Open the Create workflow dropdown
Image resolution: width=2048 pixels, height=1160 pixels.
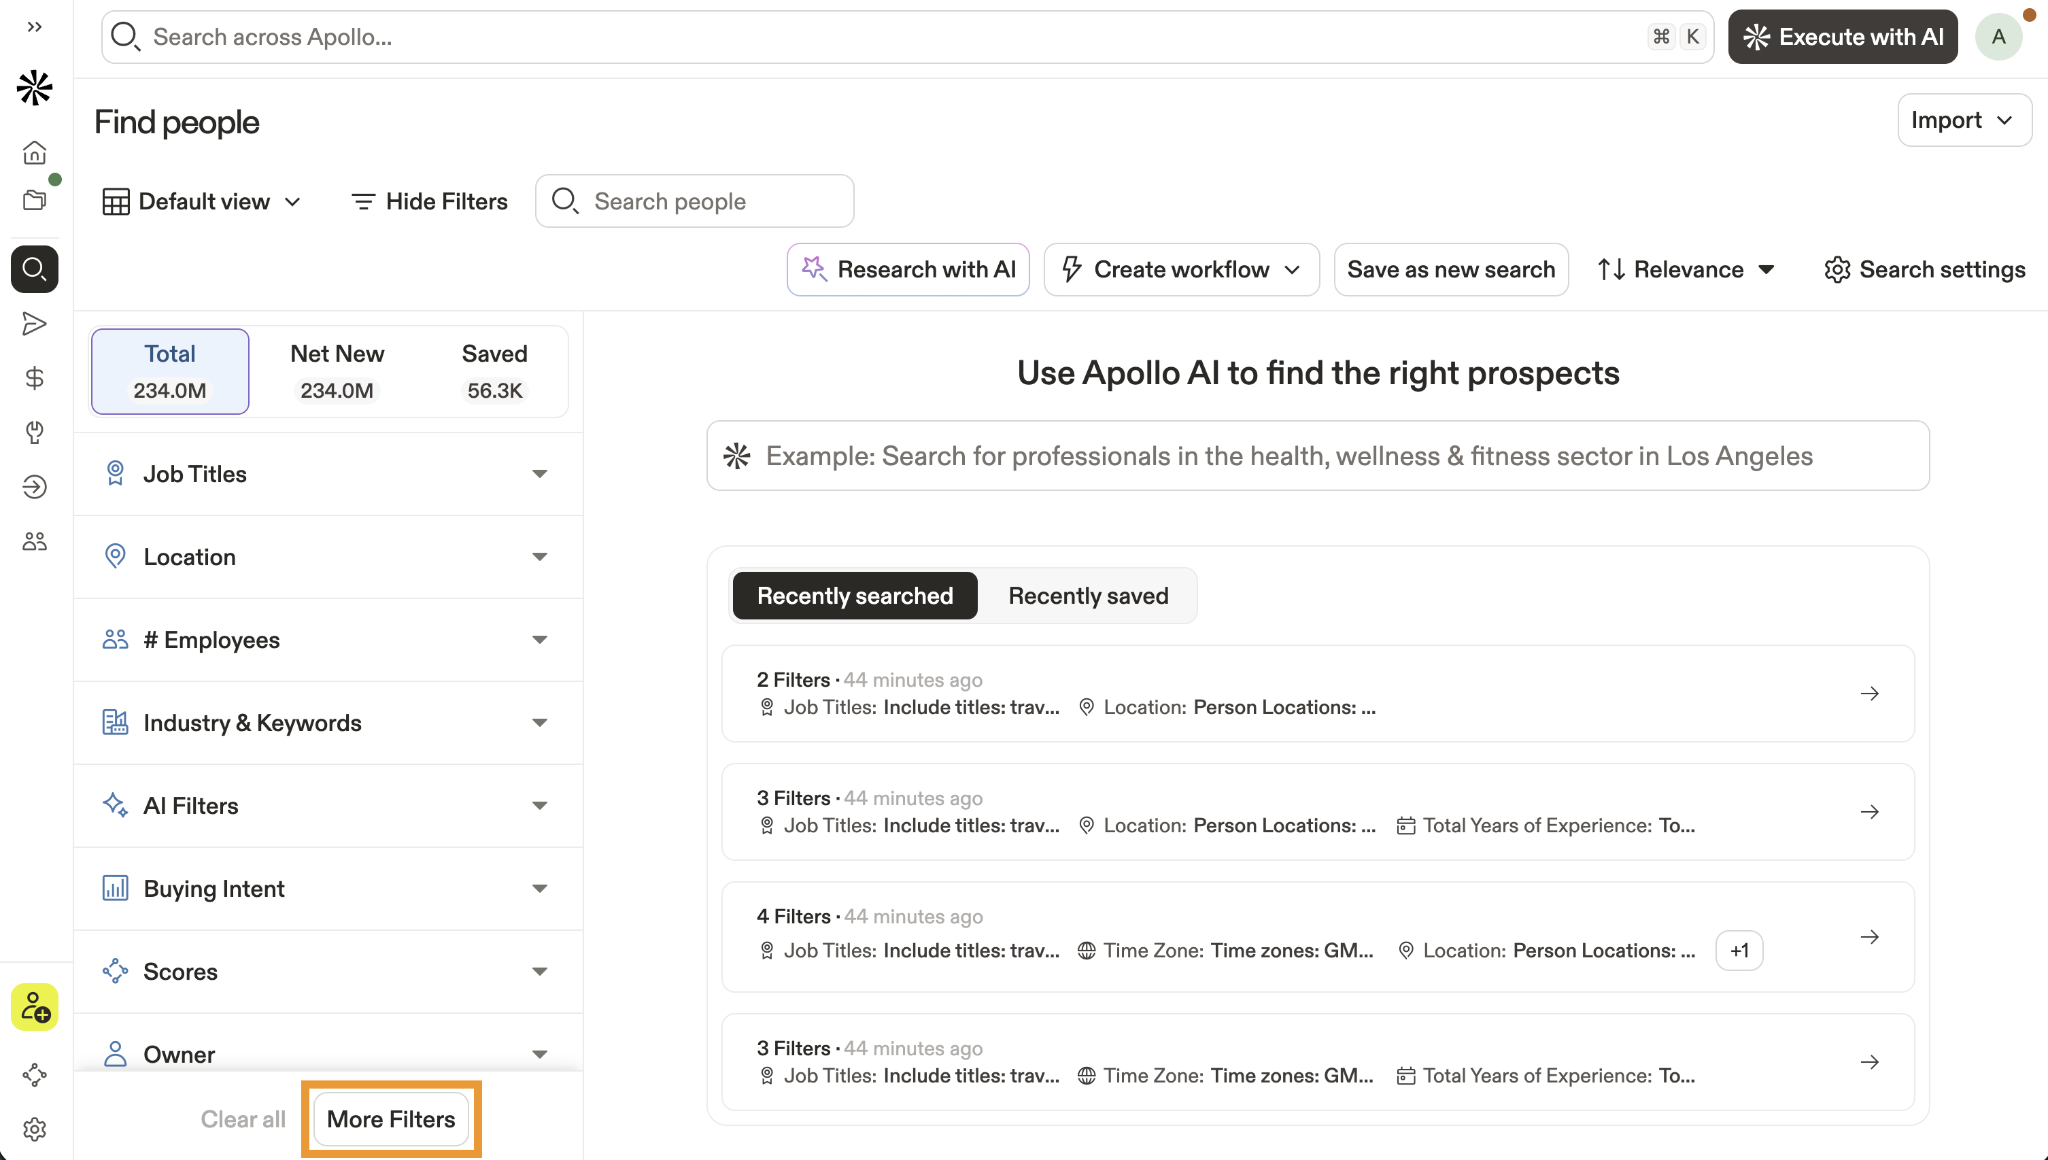click(1182, 270)
